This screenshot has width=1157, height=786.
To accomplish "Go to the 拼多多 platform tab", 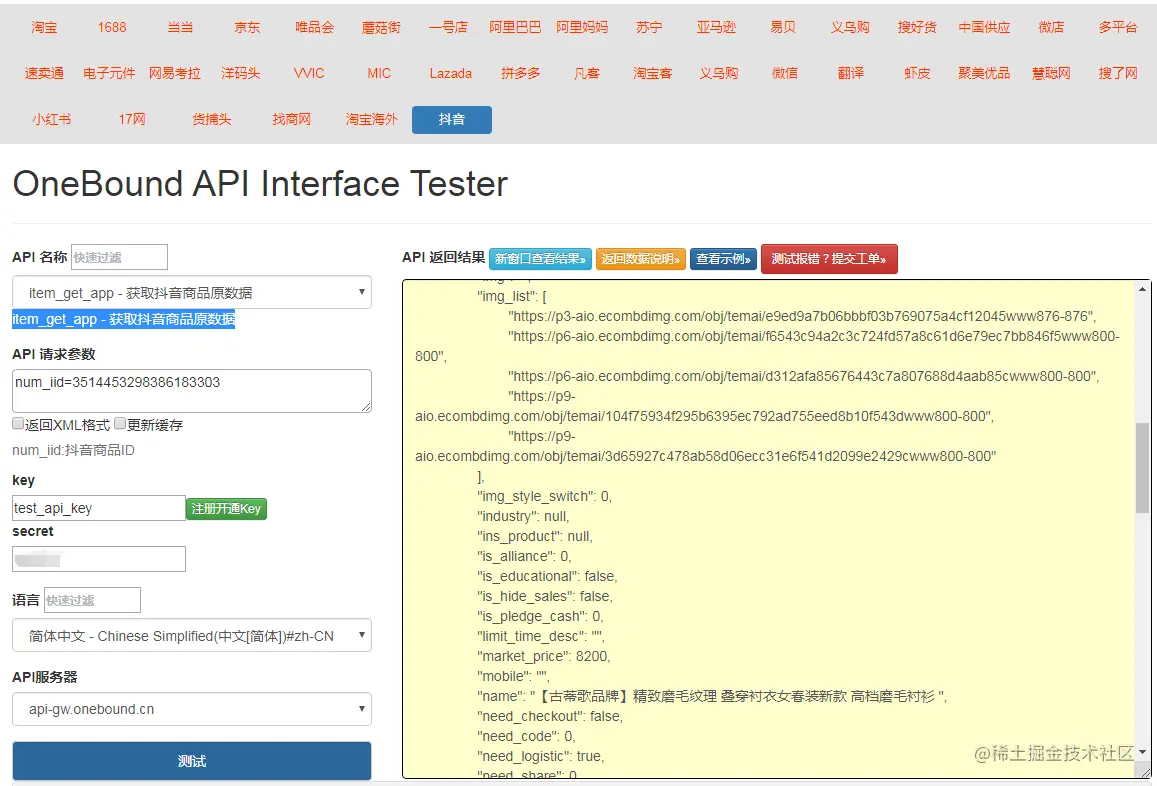I will tap(520, 73).
